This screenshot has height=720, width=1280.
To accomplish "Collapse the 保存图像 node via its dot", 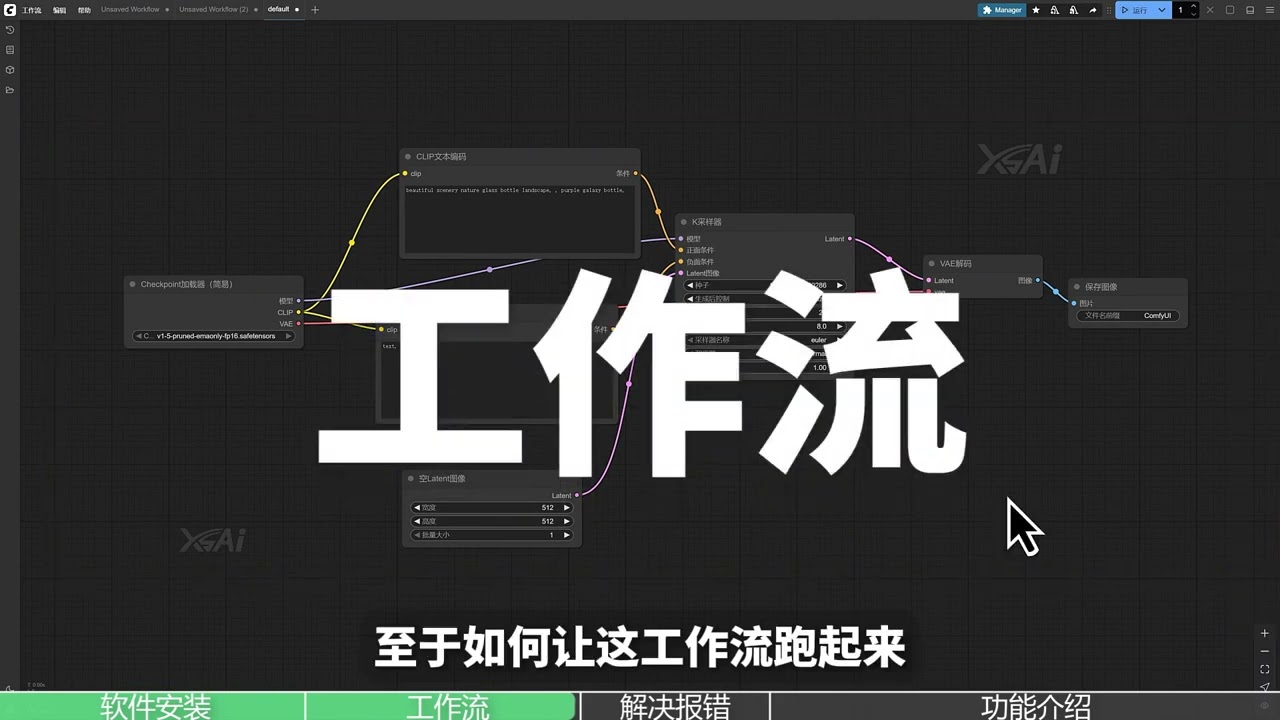I will tap(1077, 287).
